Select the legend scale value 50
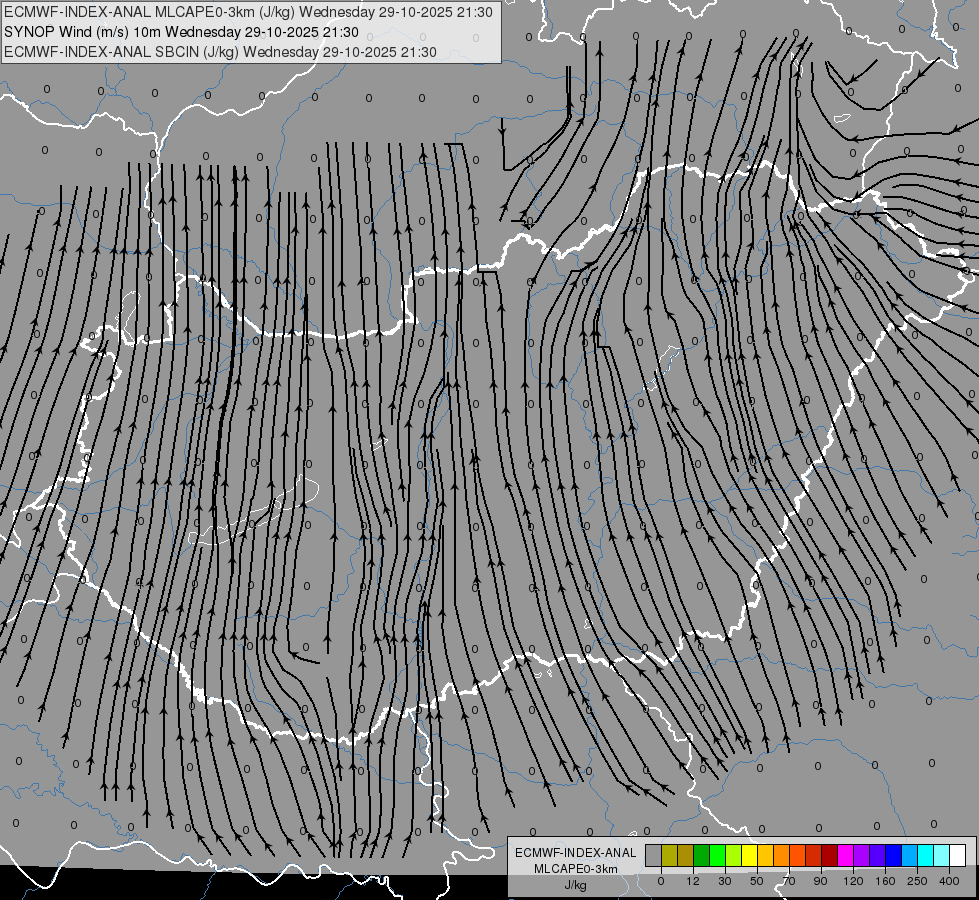This screenshot has height=900, width=979. pos(757,881)
